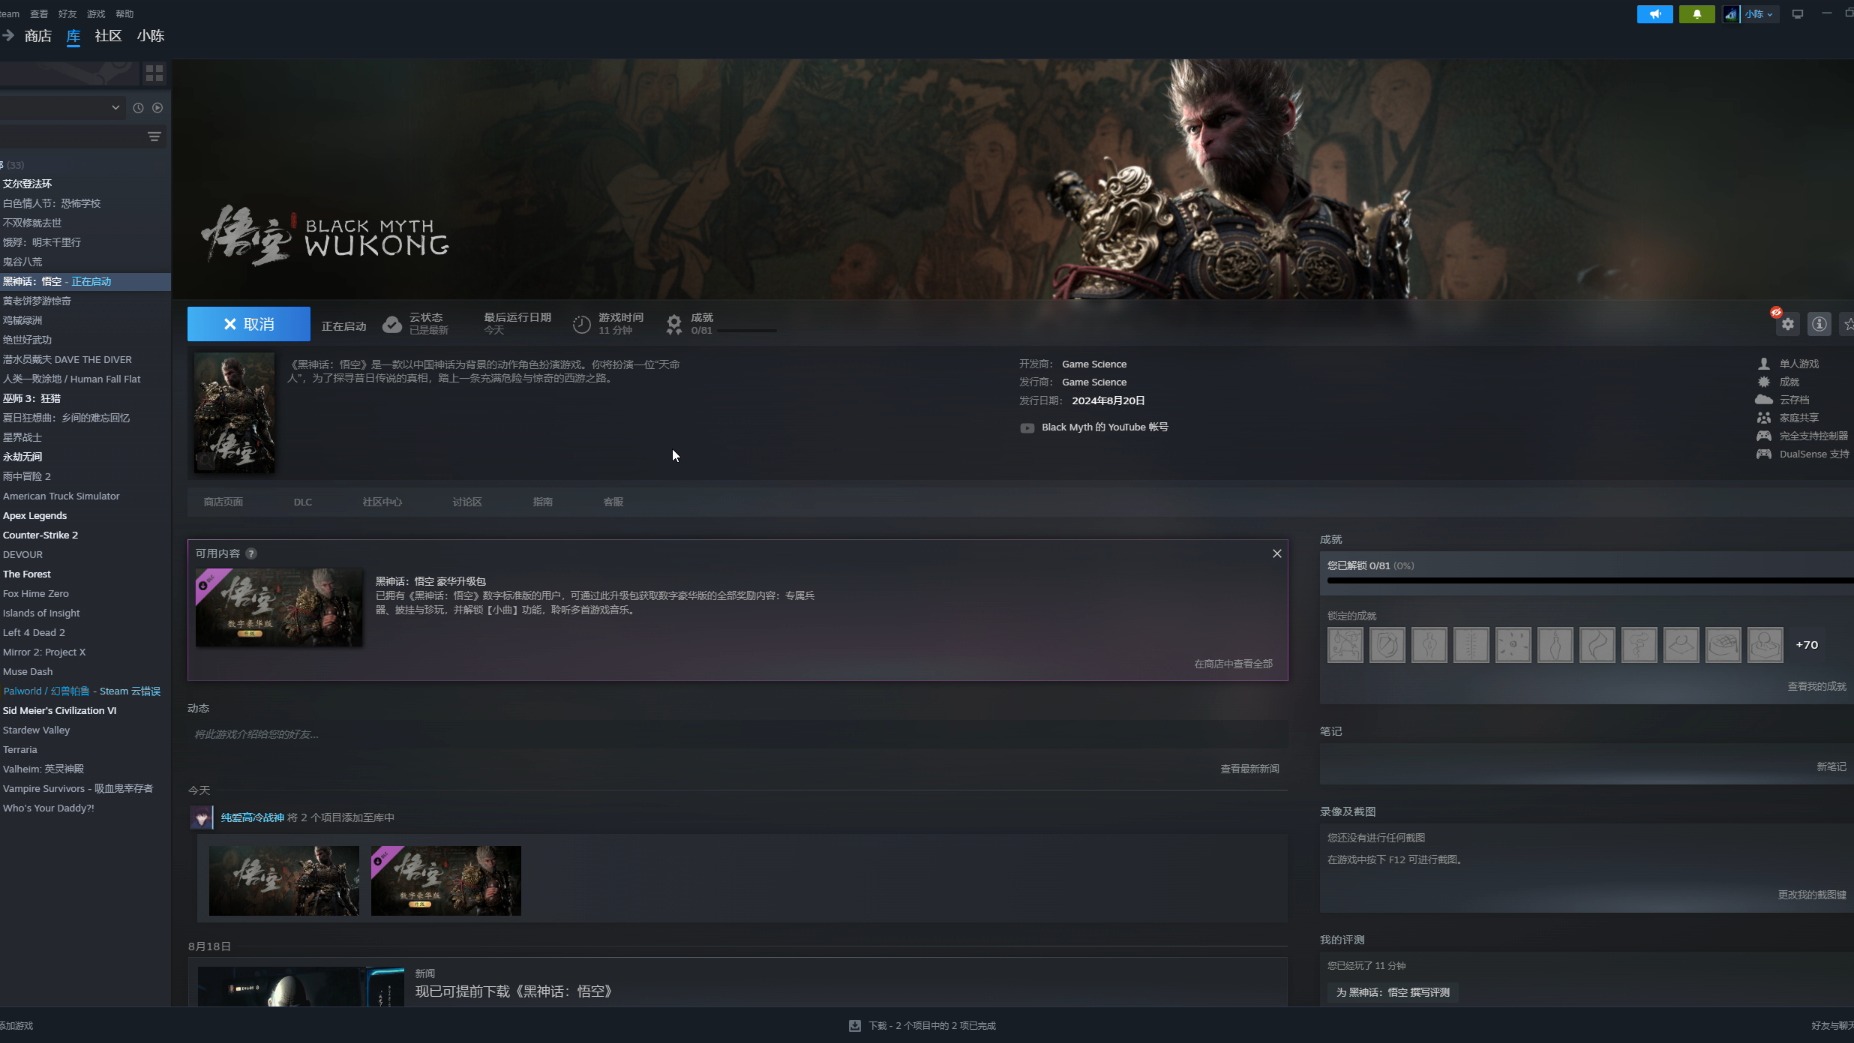This screenshot has height=1043, width=1854.
Task: Click the +70 more achievements label
Action: coord(1807,645)
